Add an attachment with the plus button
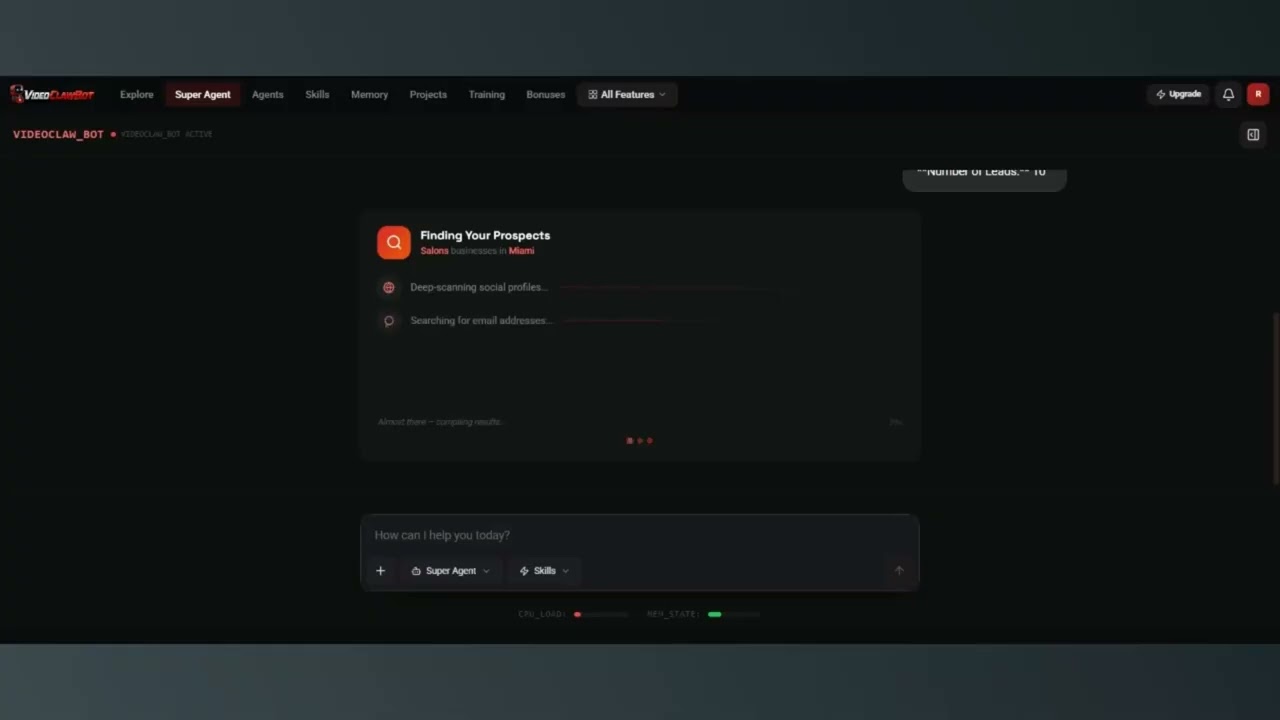 click(x=380, y=571)
